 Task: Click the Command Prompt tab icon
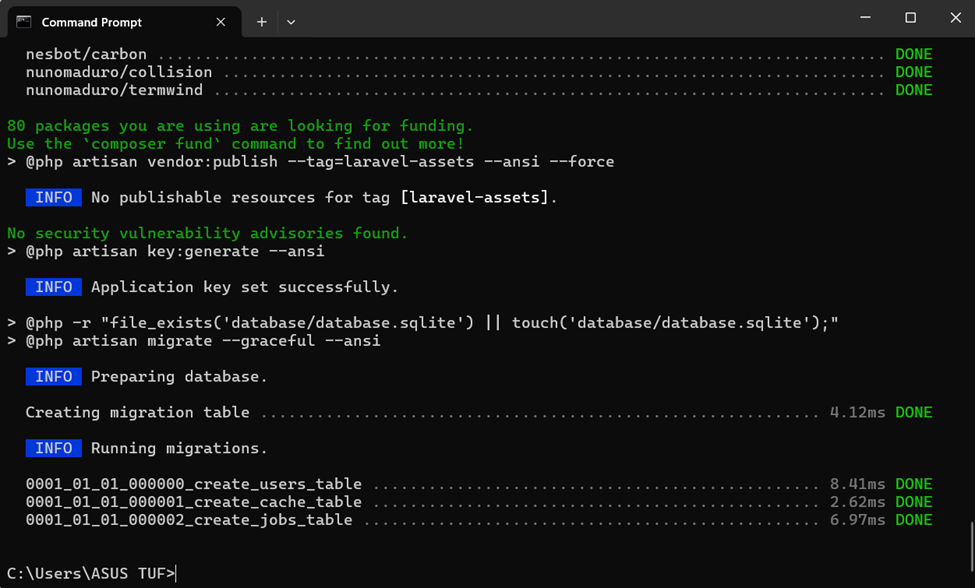24,22
